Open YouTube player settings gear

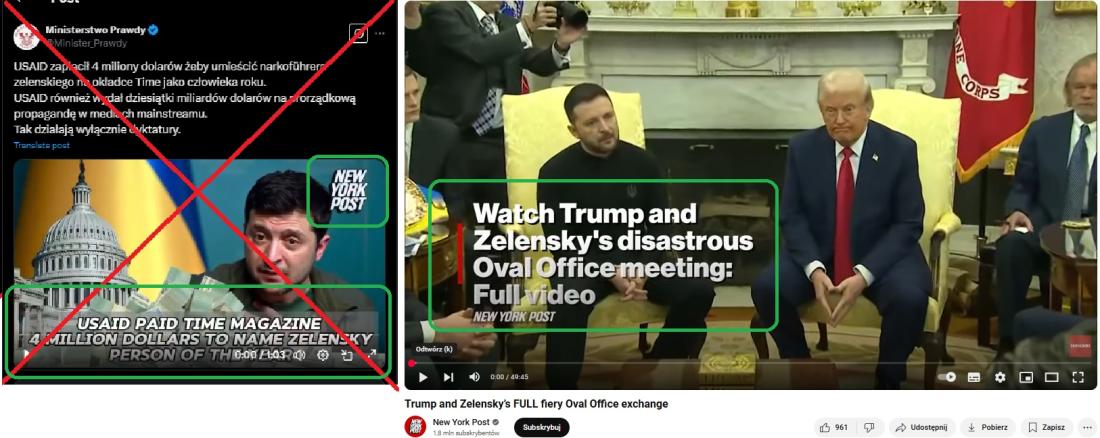coord(1000,377)
